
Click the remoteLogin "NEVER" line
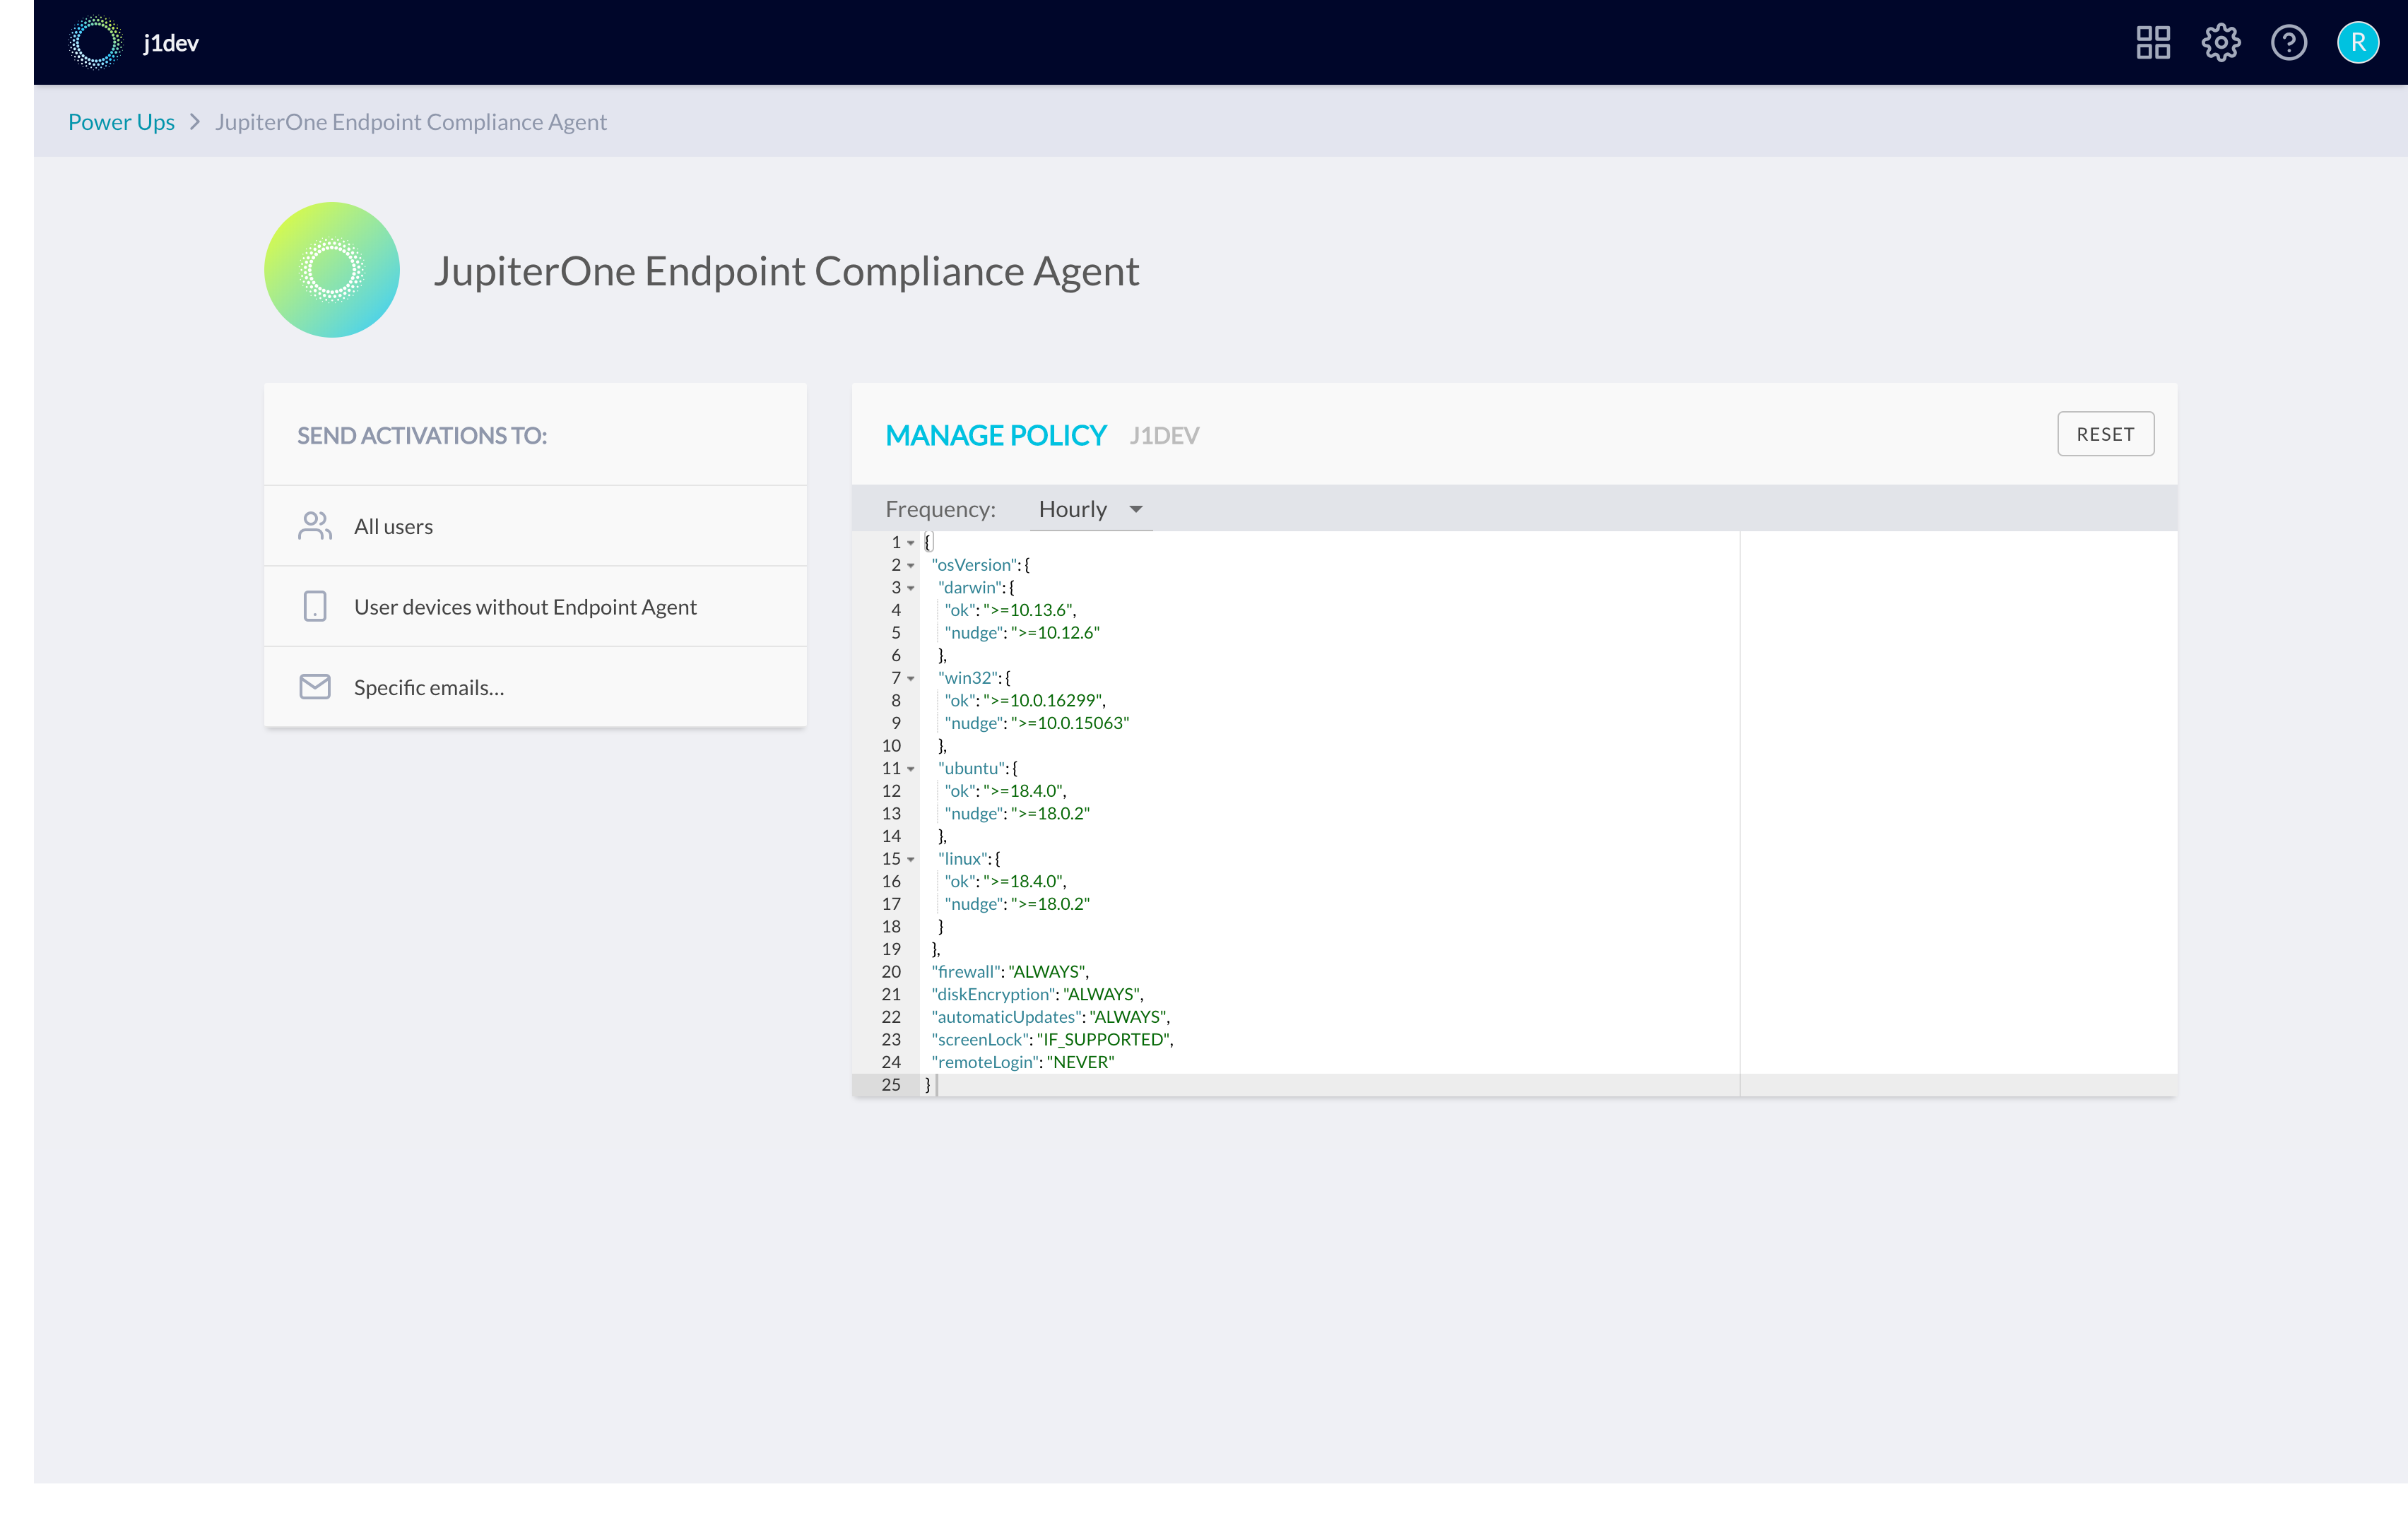coord(1022,1062)
